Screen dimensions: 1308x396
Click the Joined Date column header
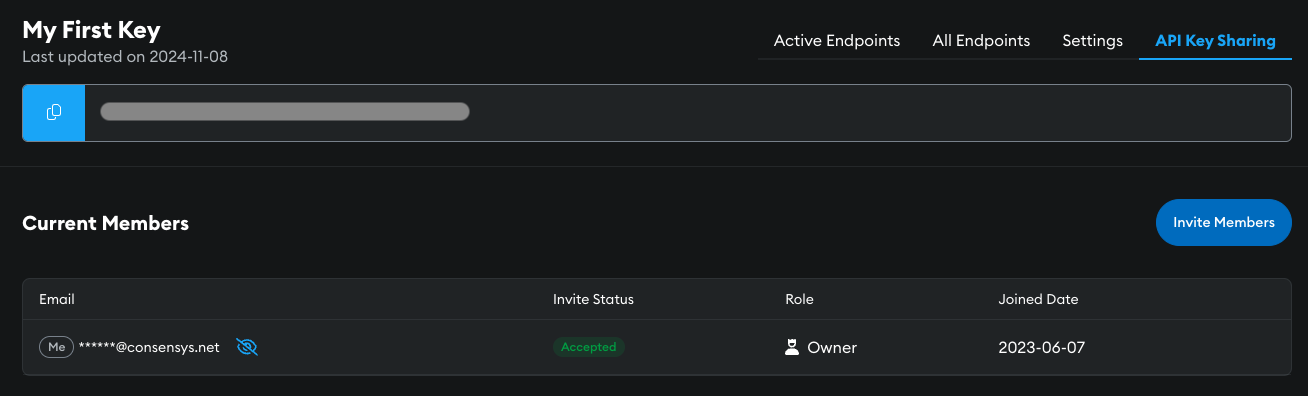pos(1038,299)
